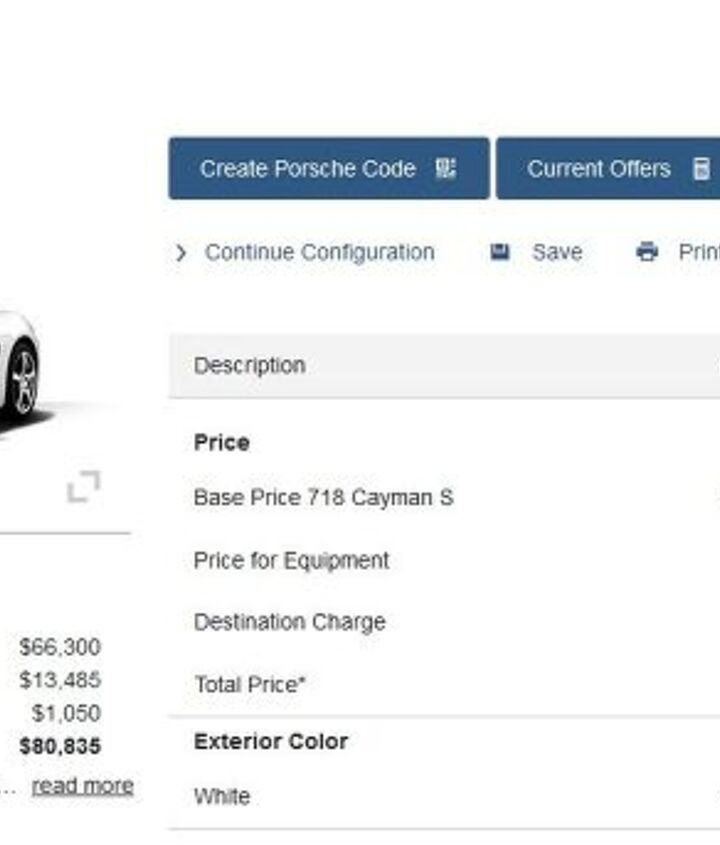720x845 pixels.
Task: Click the calculator icon beside Current Offers
Action: (701, 168)
